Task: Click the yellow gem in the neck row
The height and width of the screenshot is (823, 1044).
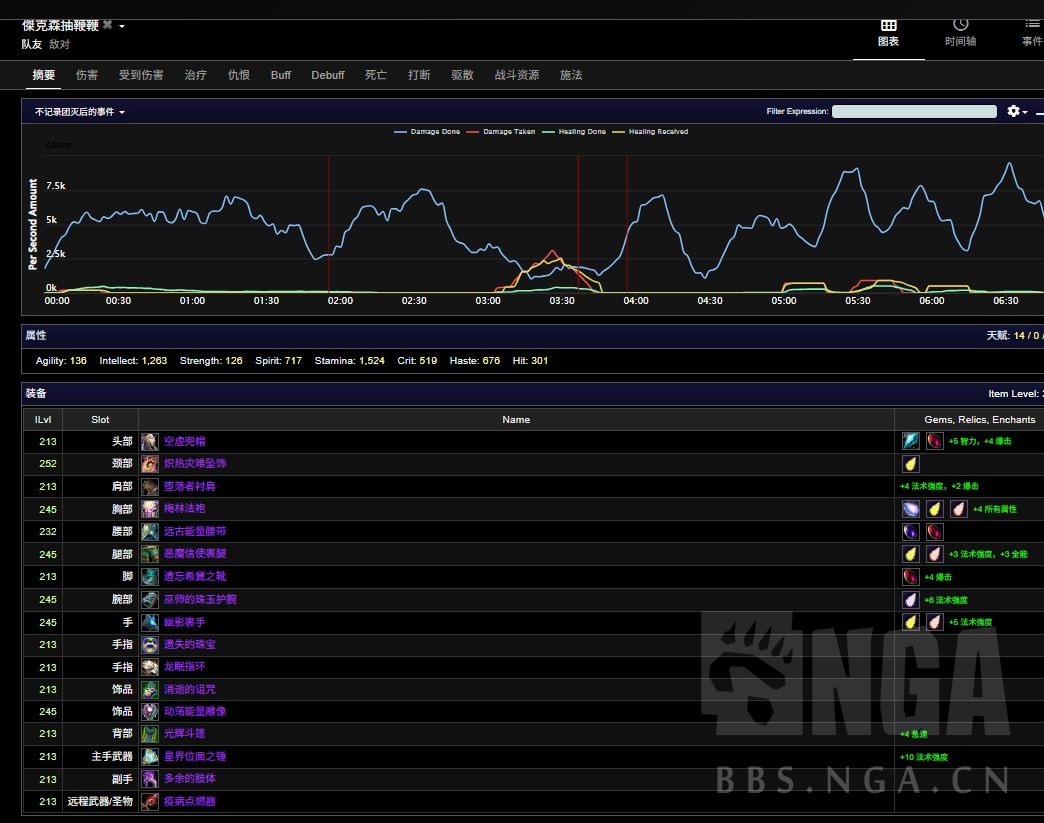Action: click(910, 464)
